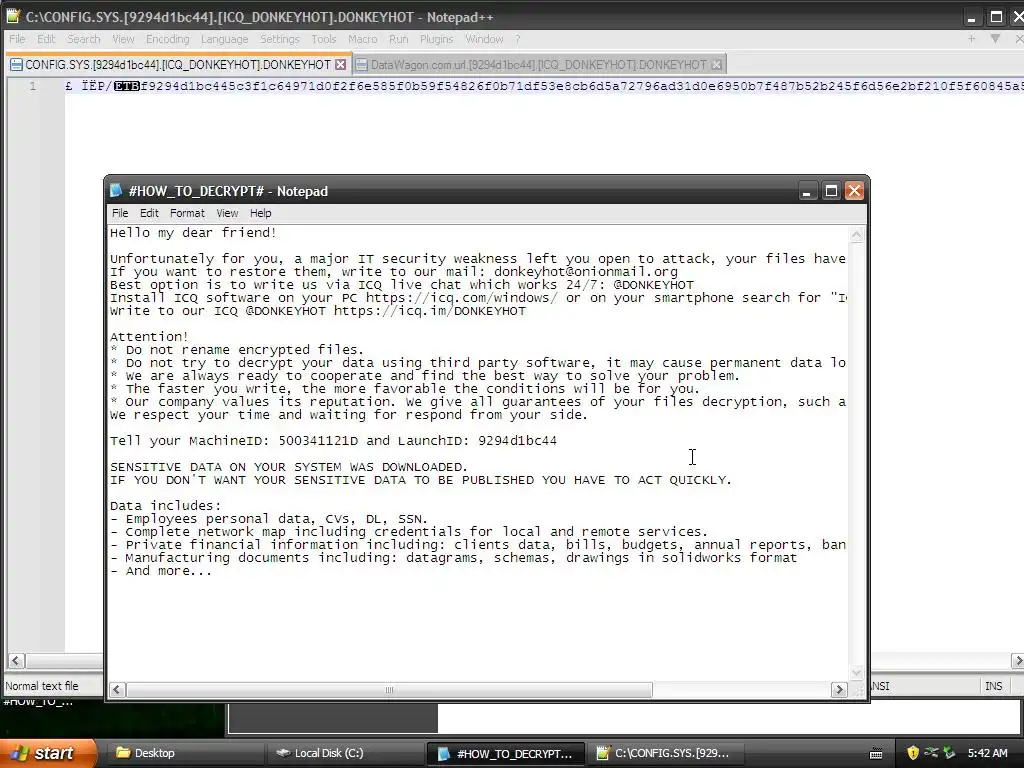1024x768 pixels.
Task: Click Notepad horizontal scrollbar right arrow
Action: pyautogui.click(x=839, y=690)
